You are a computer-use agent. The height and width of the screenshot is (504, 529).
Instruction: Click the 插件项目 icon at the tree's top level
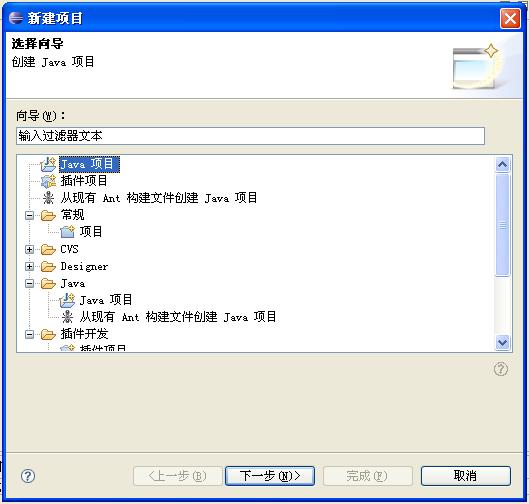point(48,181)
